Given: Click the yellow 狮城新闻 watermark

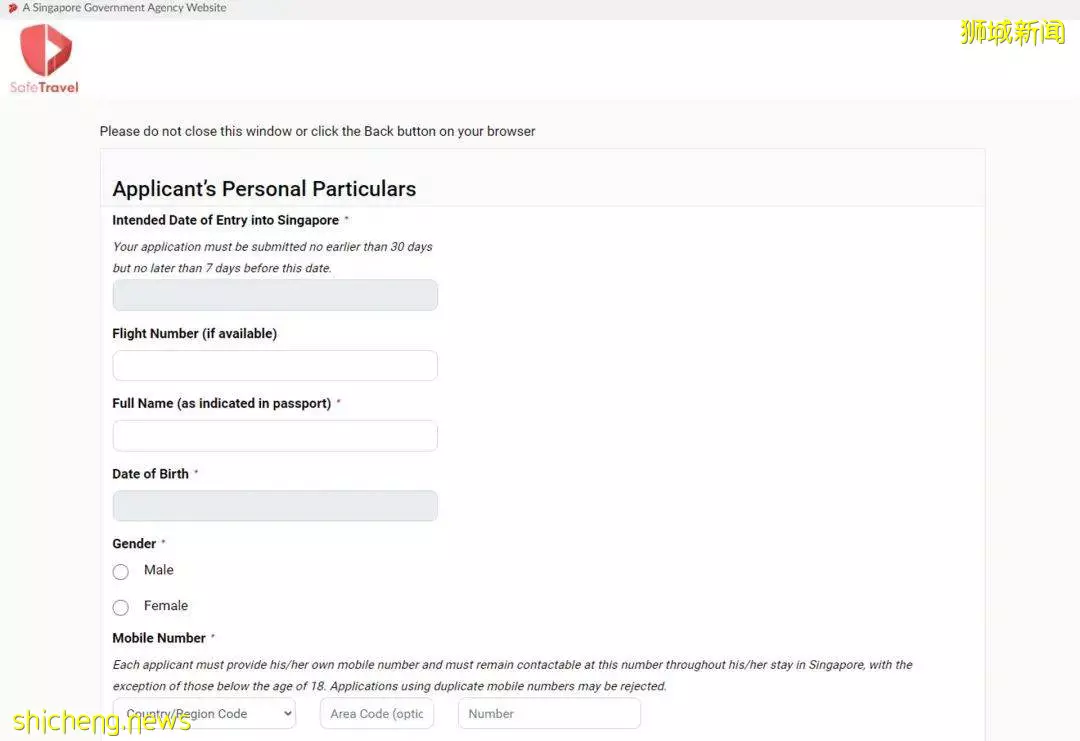Looking at the screenshot, I should click(1012, 32).
